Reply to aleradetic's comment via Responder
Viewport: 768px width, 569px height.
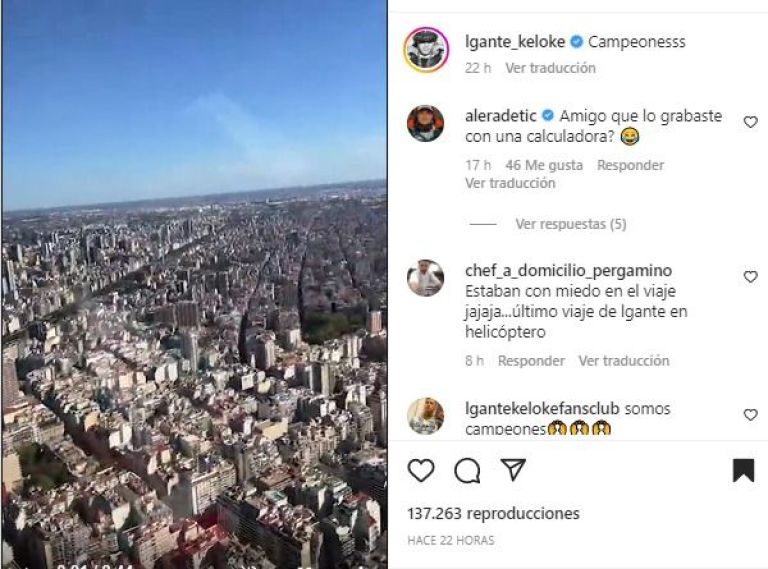pyautogui.click(x=630, y=165)
